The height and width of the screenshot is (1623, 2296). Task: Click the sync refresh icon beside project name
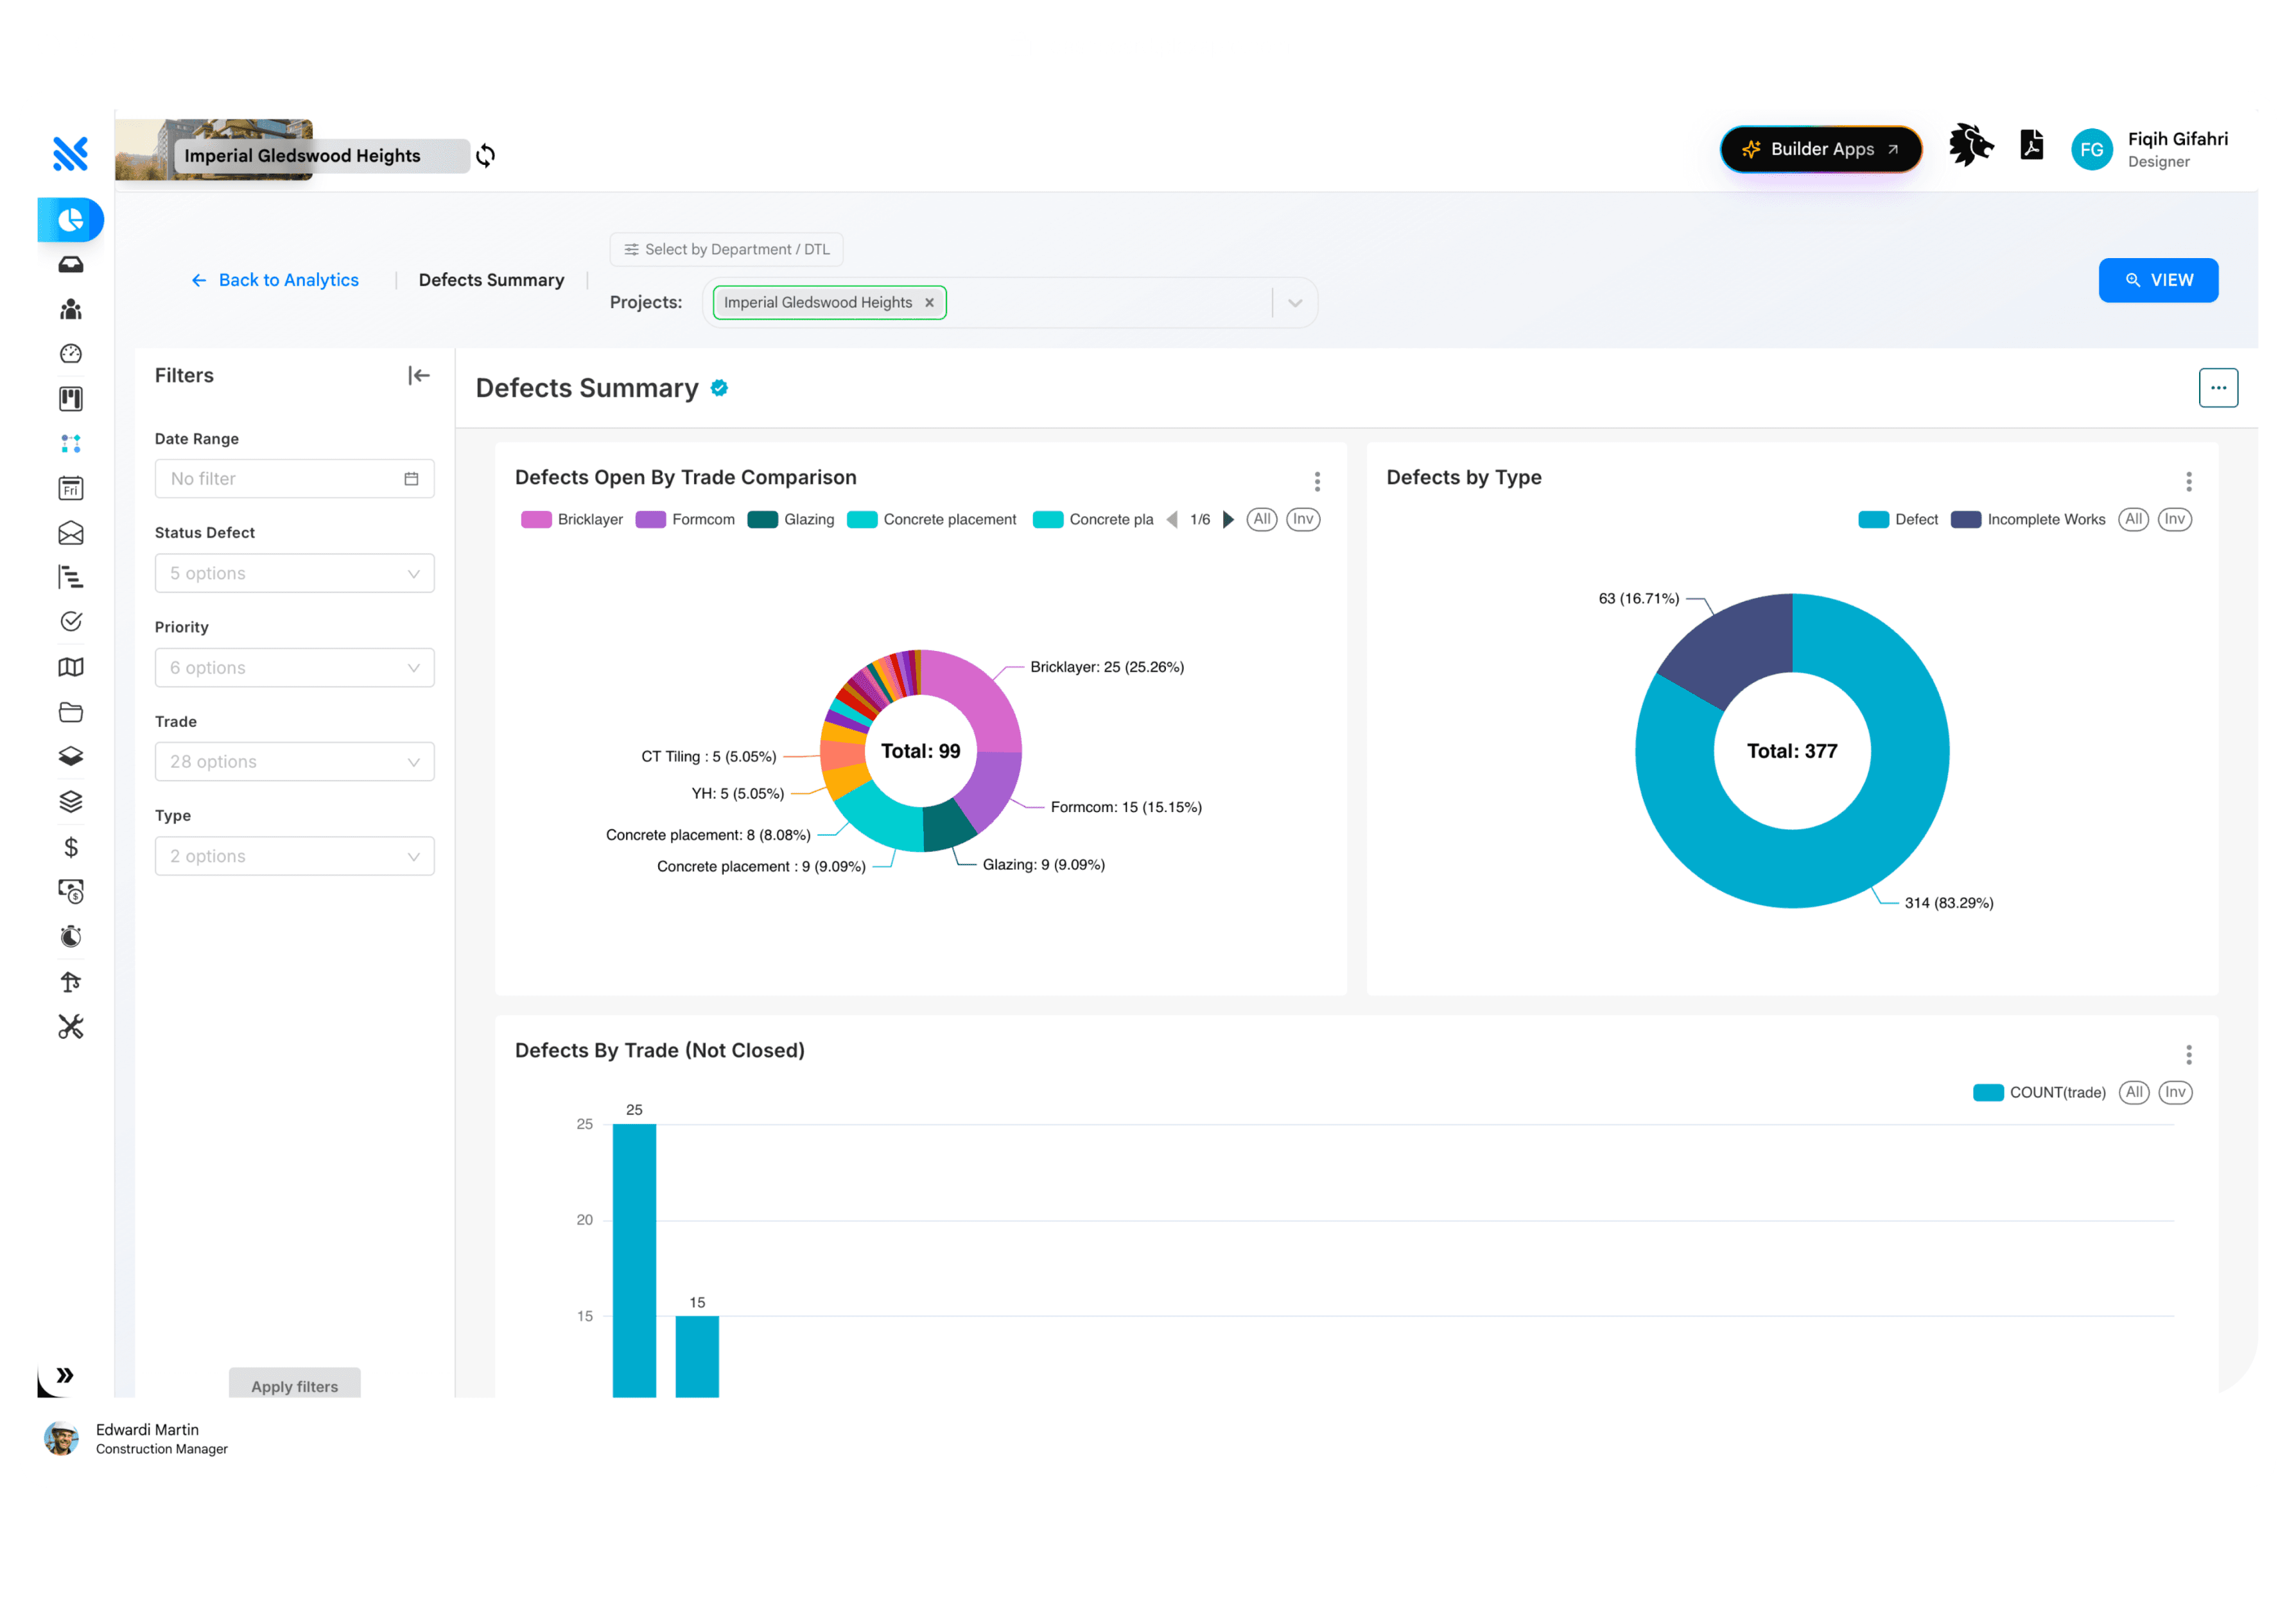click(x=486, y=155)
